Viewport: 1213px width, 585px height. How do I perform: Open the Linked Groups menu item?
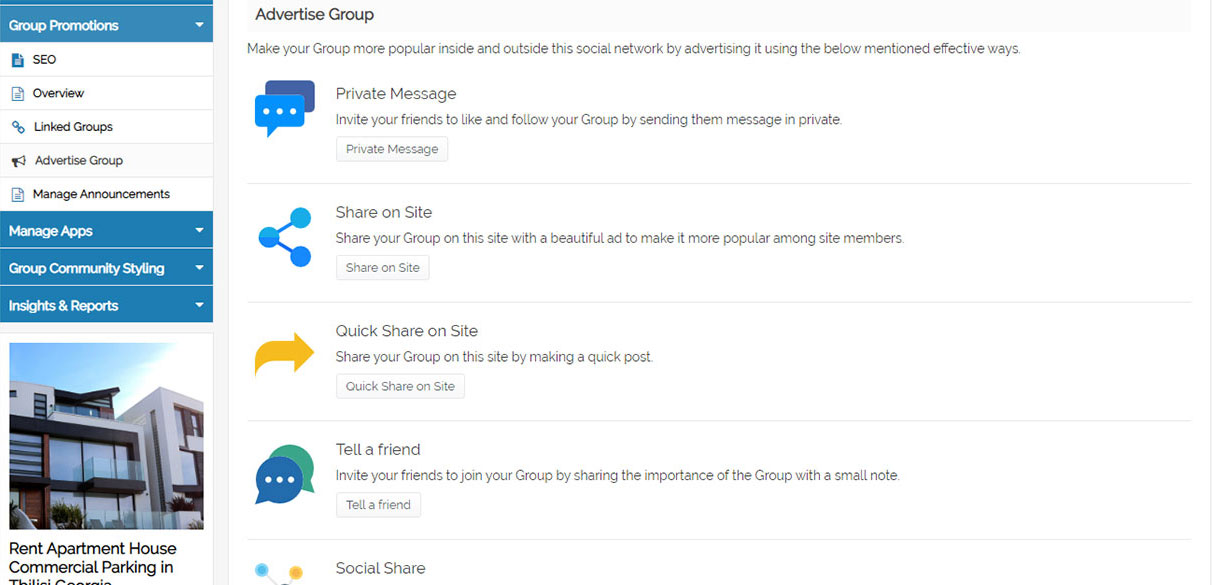pyautogui.click(x=73, y=127)
